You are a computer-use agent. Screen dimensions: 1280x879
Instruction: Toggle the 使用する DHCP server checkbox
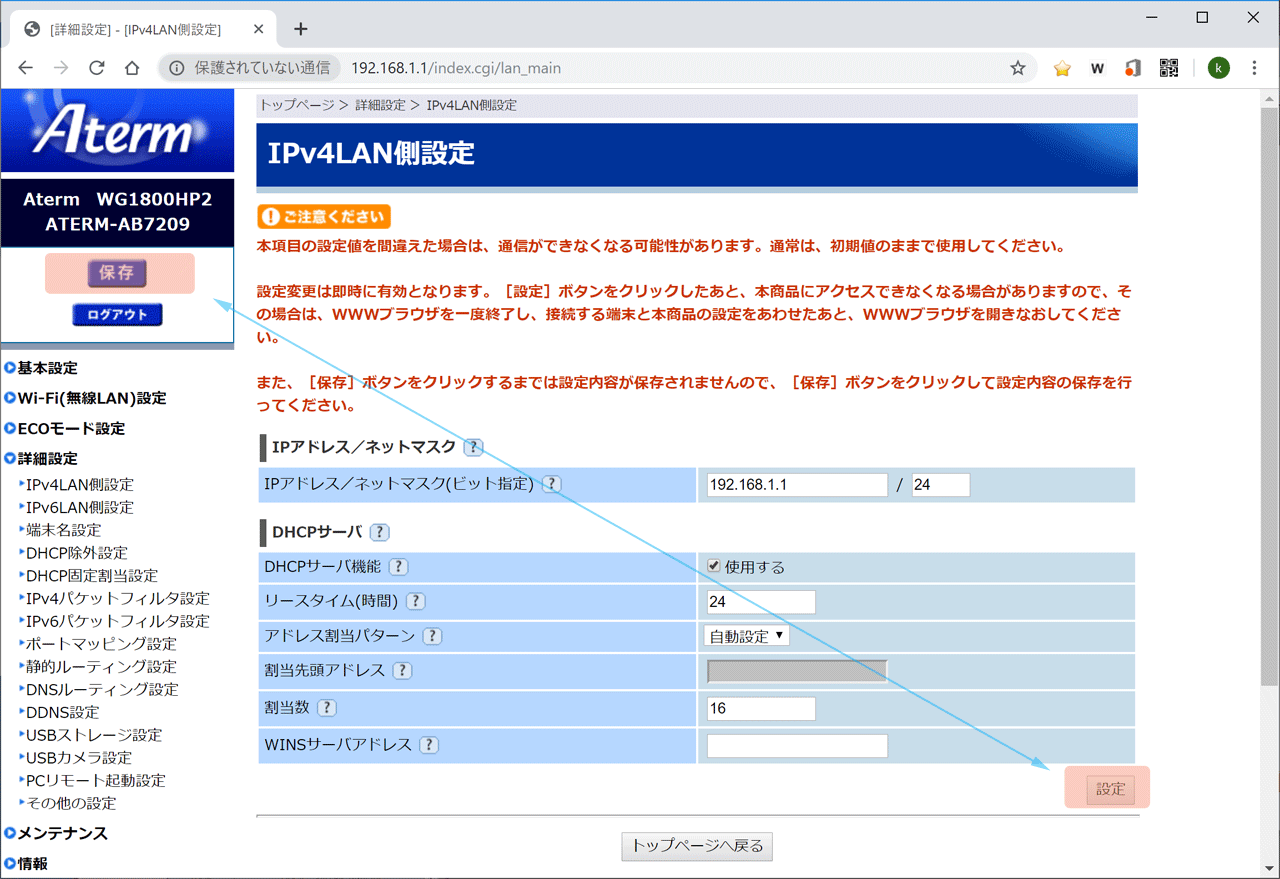click(713, 566)
